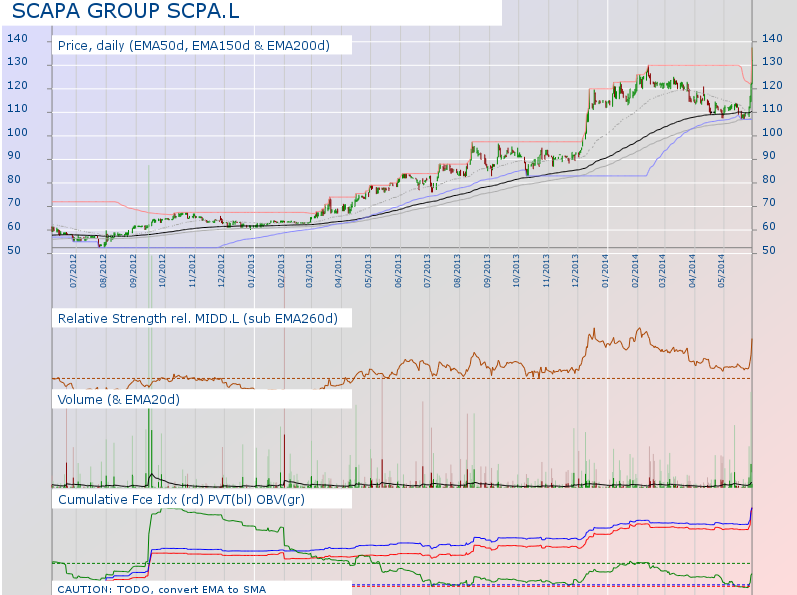
Task: Click the left axis 60 price label
Action: (x=14, y=226)
